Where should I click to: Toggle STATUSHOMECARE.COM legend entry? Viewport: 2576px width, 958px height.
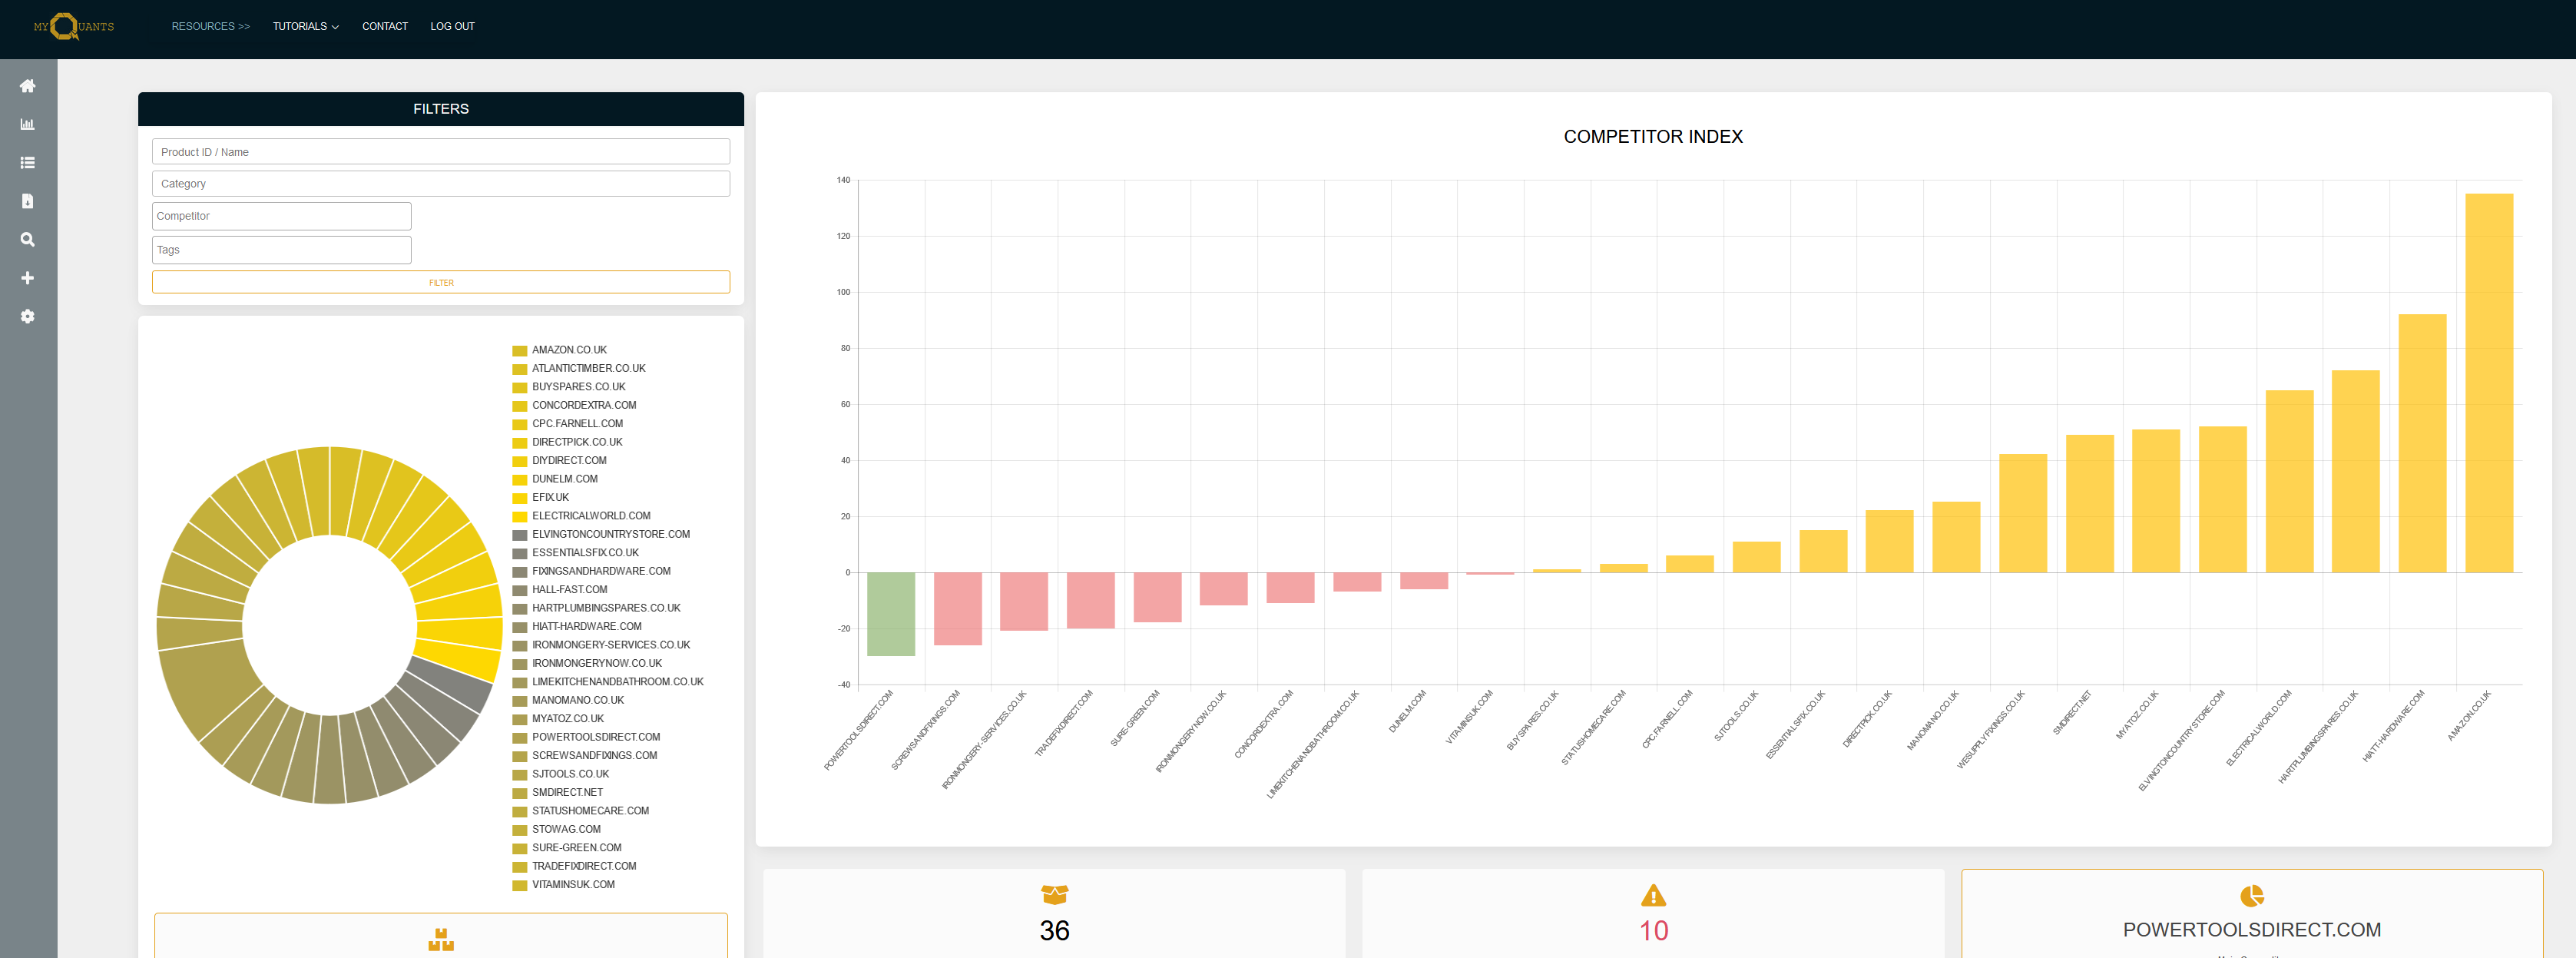pyautogui.click(x=581, y=812)
